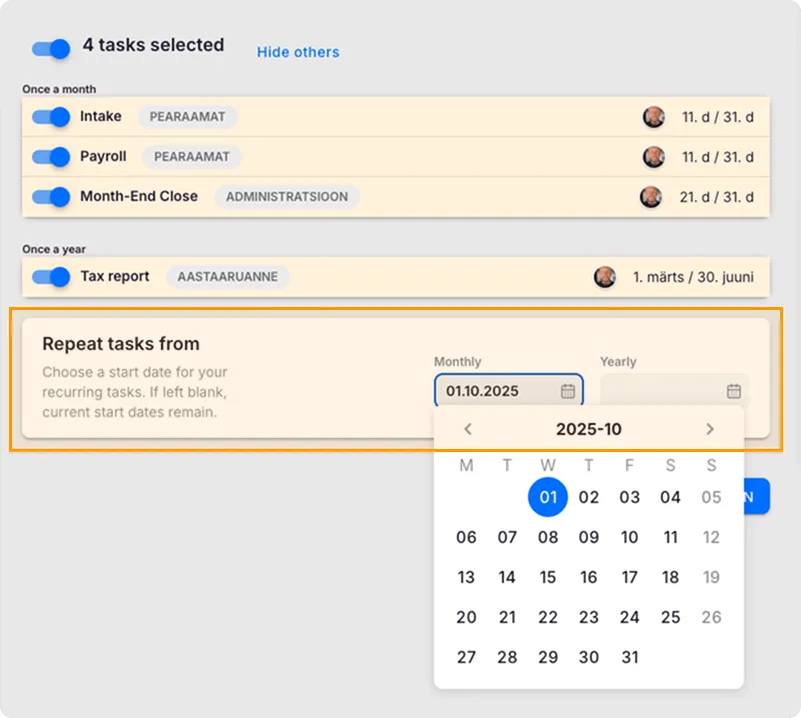Click the Payroll task assignee avatar
Screen dimensions: 801x718
(653, 157)
